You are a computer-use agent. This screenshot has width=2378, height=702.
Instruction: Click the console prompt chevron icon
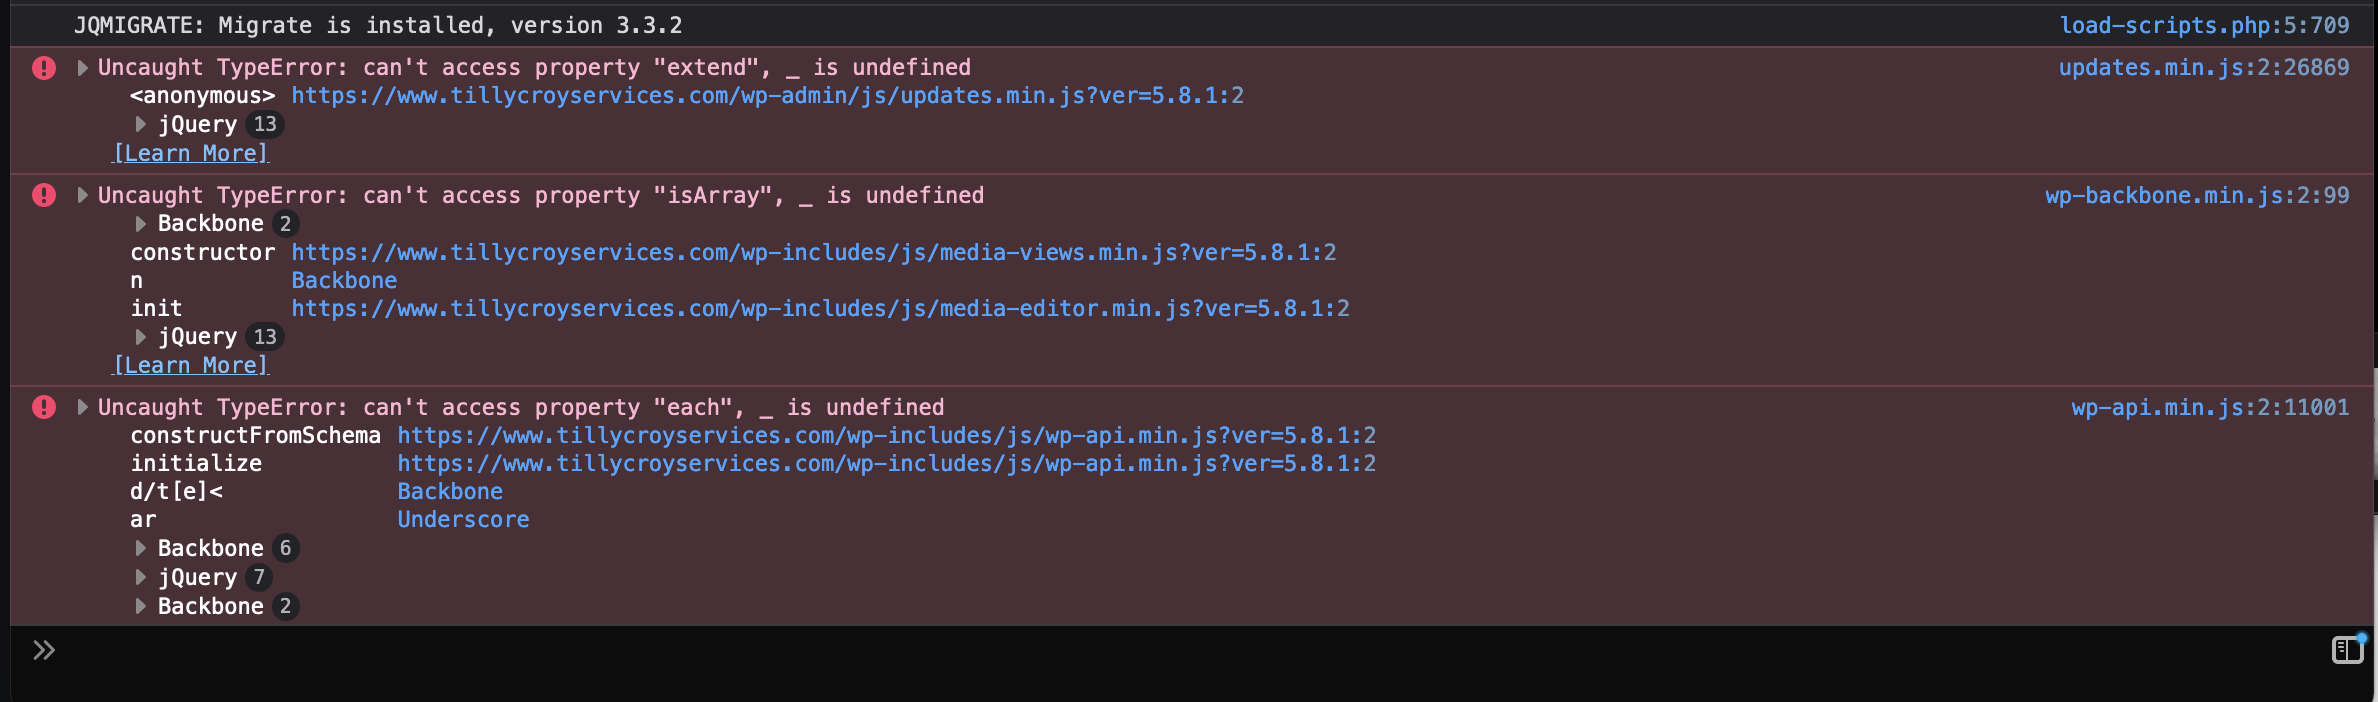(43, 650)
